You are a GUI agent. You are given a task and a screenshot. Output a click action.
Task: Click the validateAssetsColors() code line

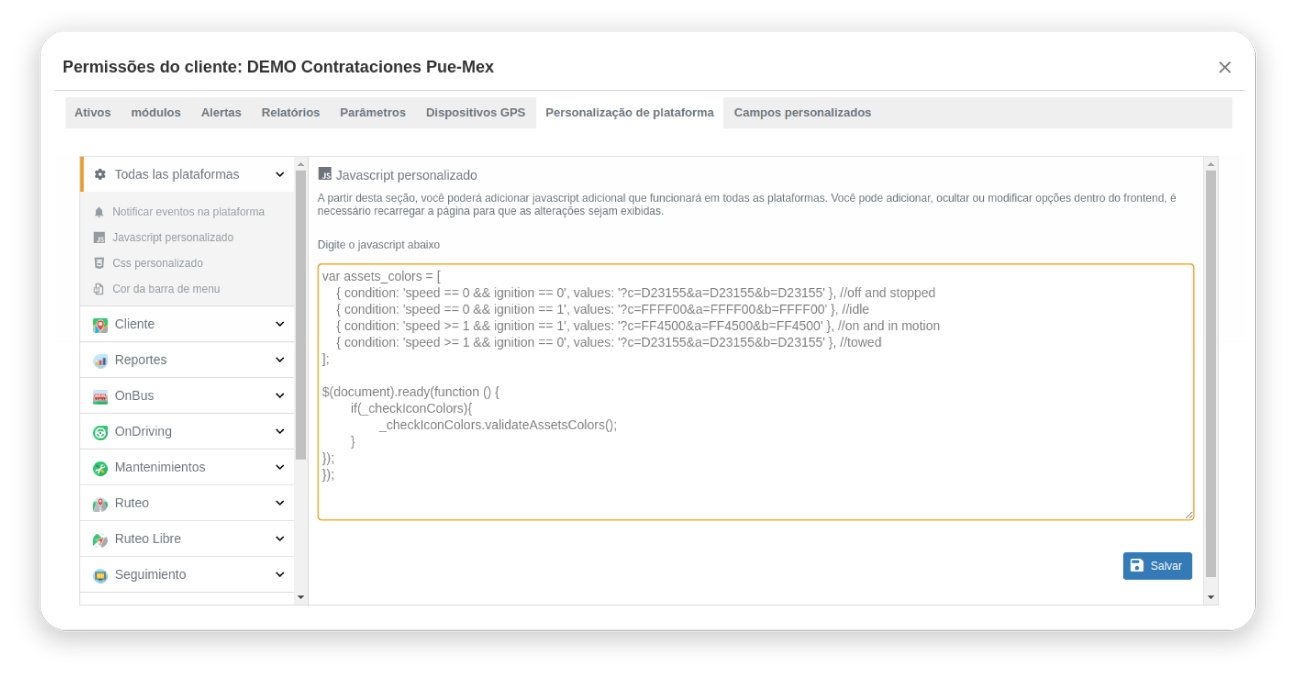tap(498, 425)
